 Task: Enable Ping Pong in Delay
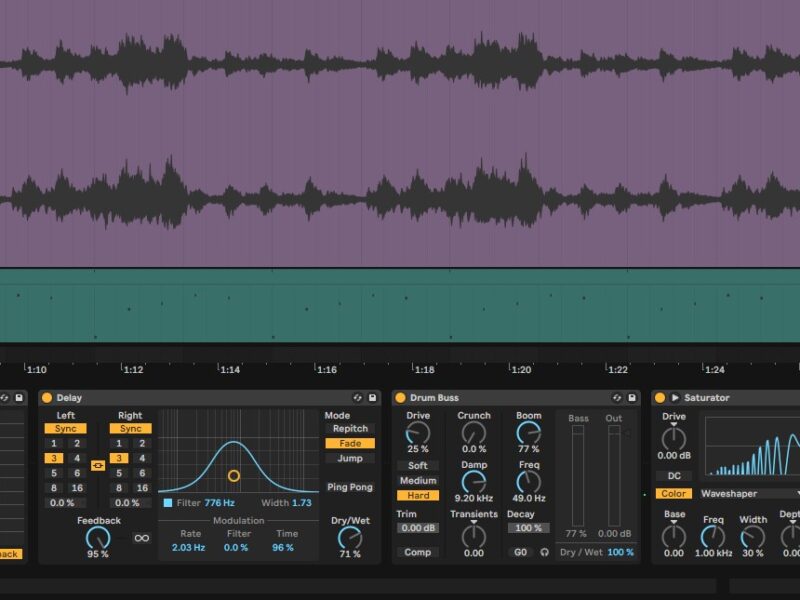(350, 487)
